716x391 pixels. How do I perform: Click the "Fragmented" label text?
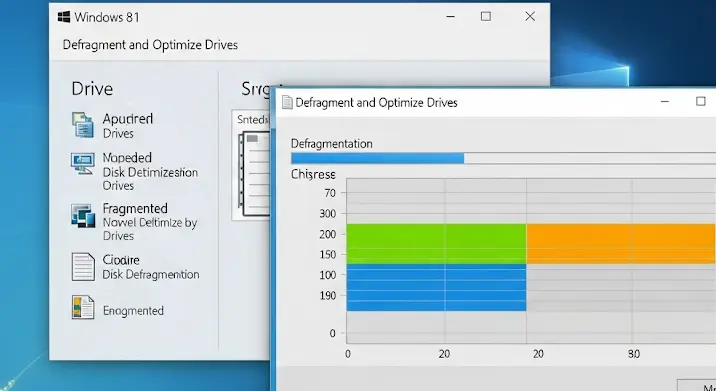click(135, 209)
